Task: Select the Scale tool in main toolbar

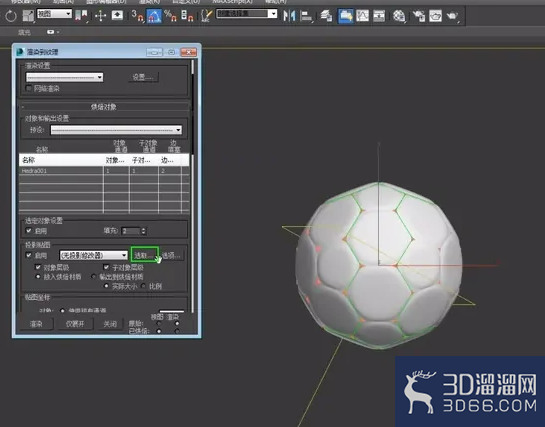Action: (x=28, y=16)
